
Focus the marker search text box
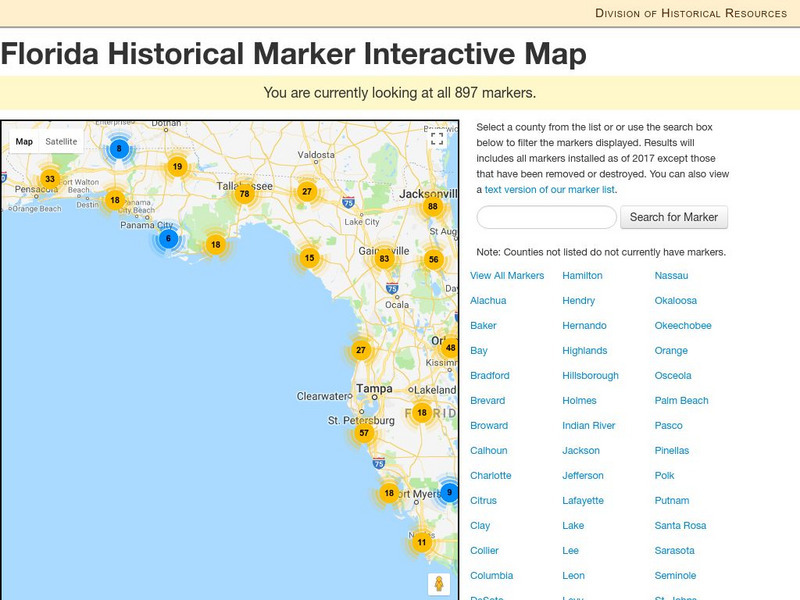tap(546, 217)
